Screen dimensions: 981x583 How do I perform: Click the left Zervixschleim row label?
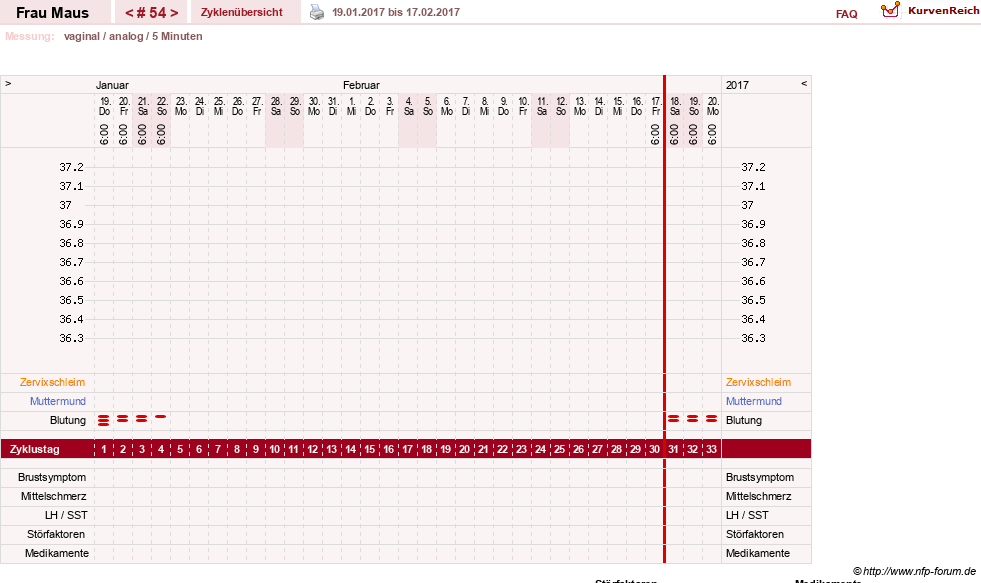click(53, 382)
